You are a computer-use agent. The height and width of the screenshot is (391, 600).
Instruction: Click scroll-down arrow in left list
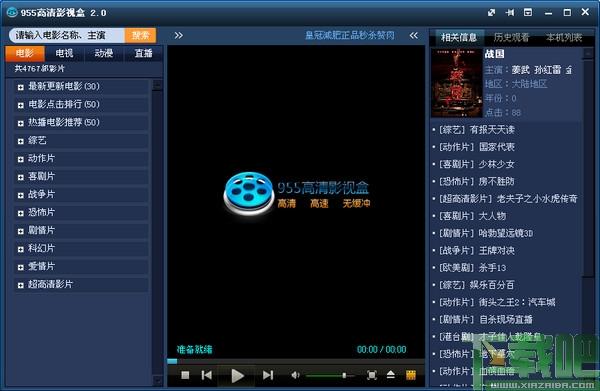tap(157, 380)
